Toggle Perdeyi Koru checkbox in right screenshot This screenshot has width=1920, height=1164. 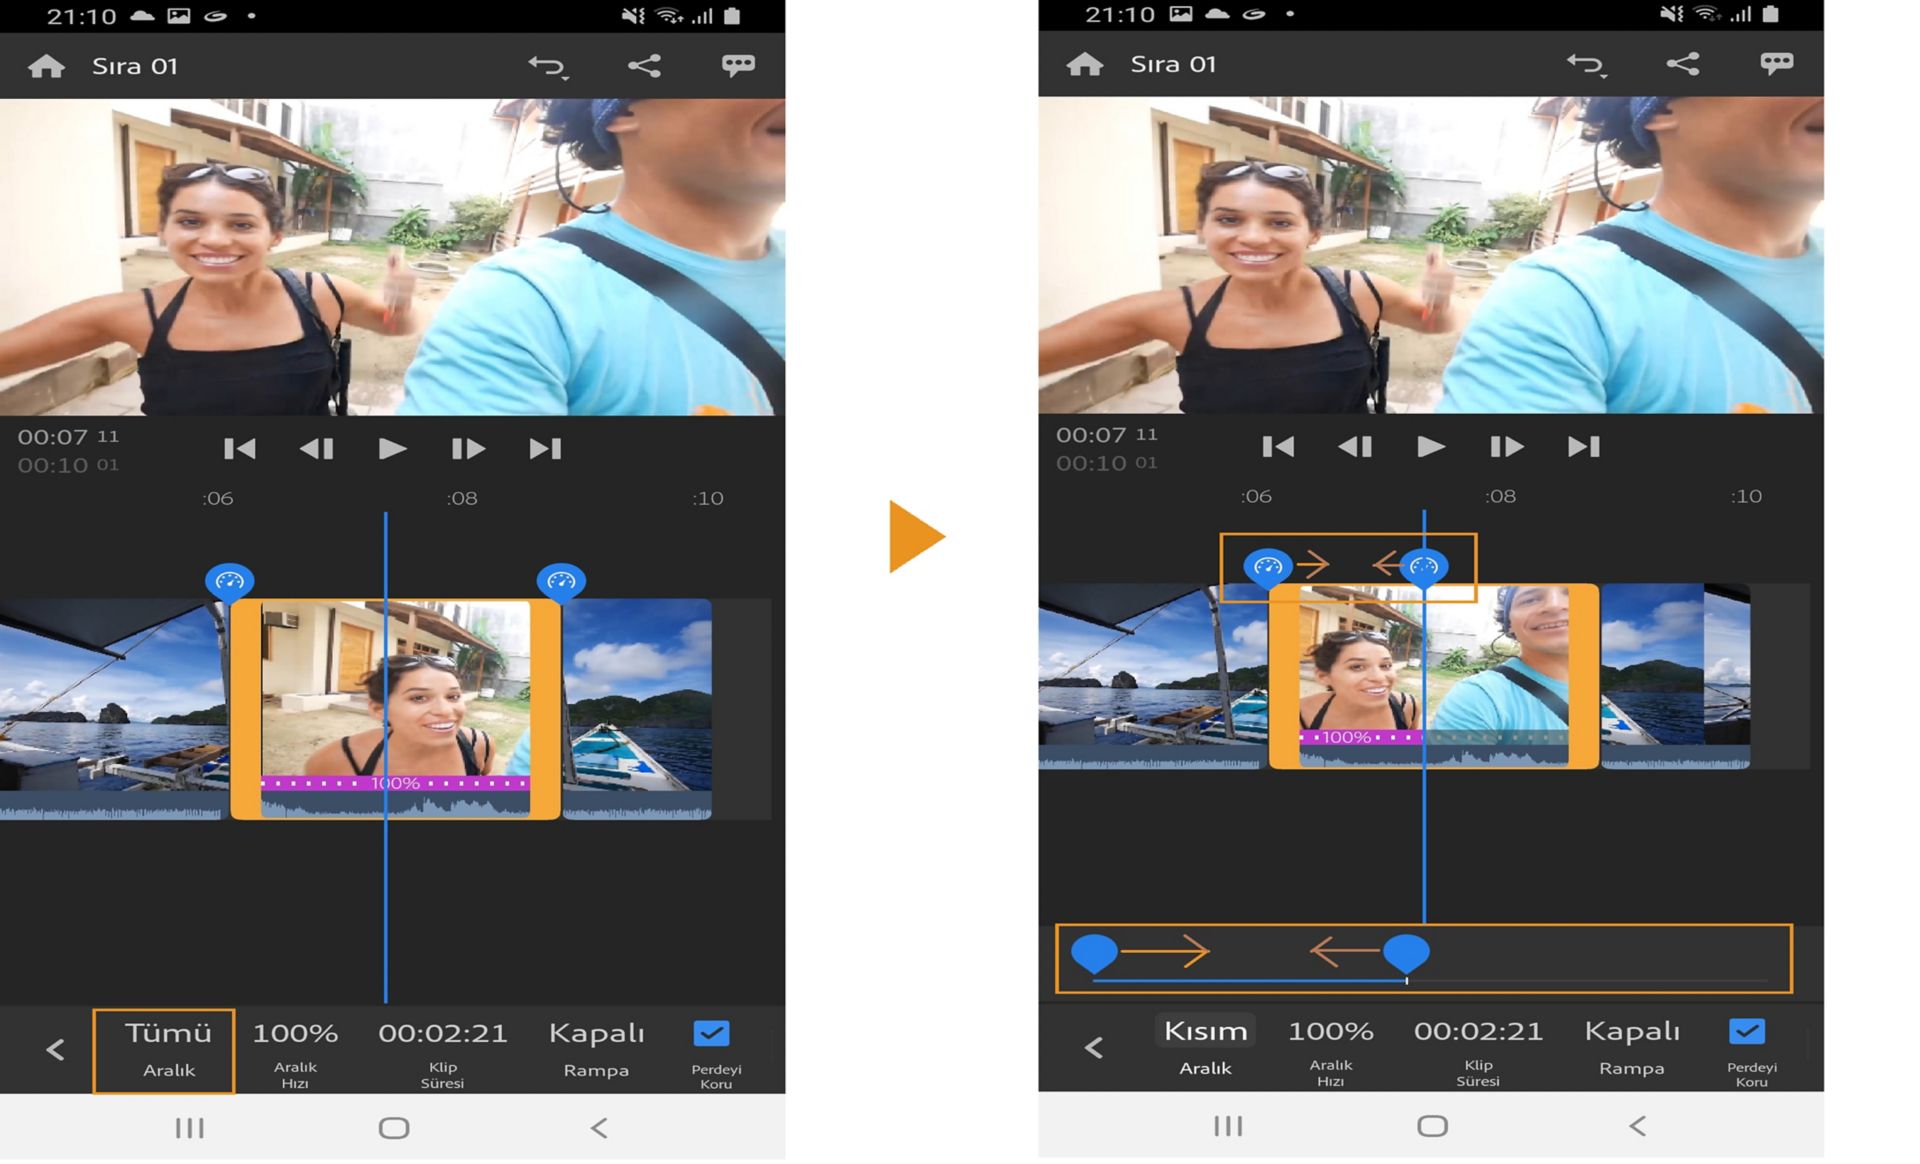click(1747, 1031)
